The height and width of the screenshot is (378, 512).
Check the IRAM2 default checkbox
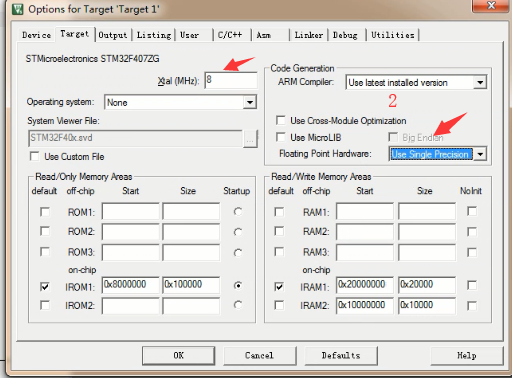[x=279, y=305]
